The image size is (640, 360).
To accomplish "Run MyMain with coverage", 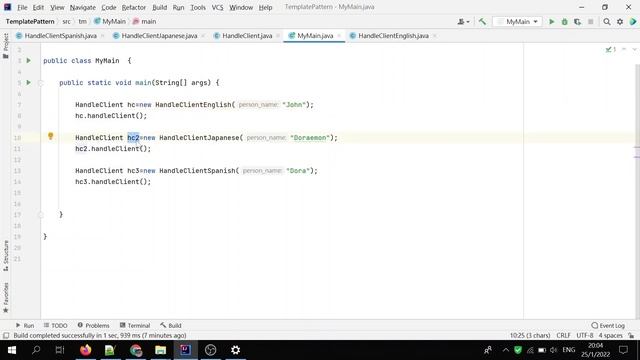I will click(x=577, y=22).
